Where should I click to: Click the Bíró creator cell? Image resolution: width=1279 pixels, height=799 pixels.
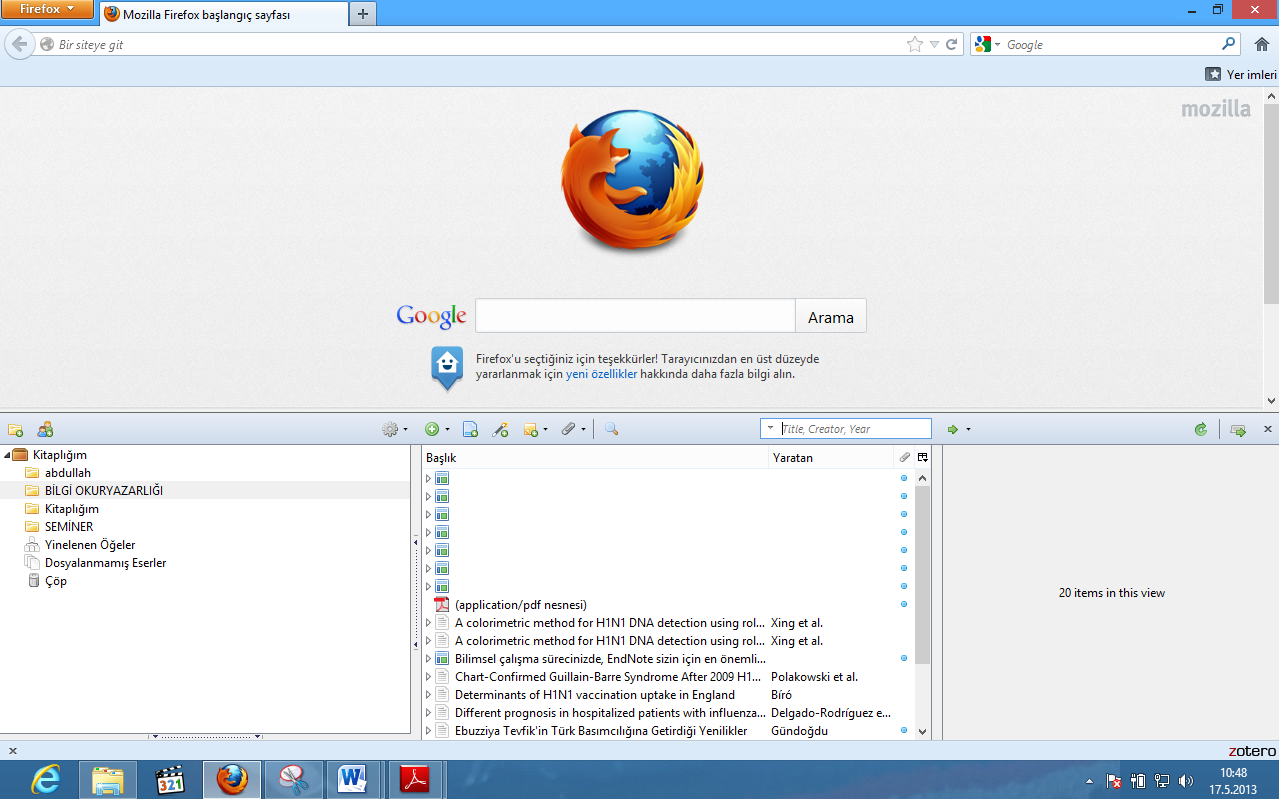(781, 695)
